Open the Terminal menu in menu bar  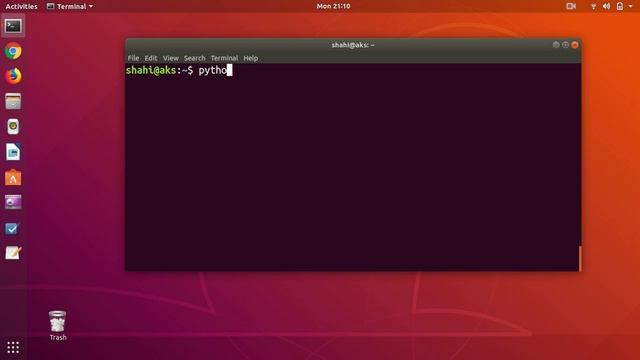[224, 58]
